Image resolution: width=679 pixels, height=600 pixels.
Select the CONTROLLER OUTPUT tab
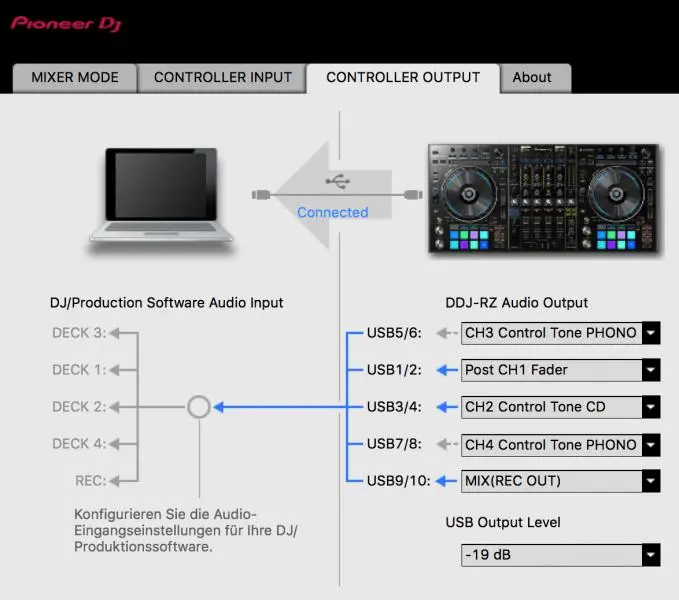click(403, 77)
